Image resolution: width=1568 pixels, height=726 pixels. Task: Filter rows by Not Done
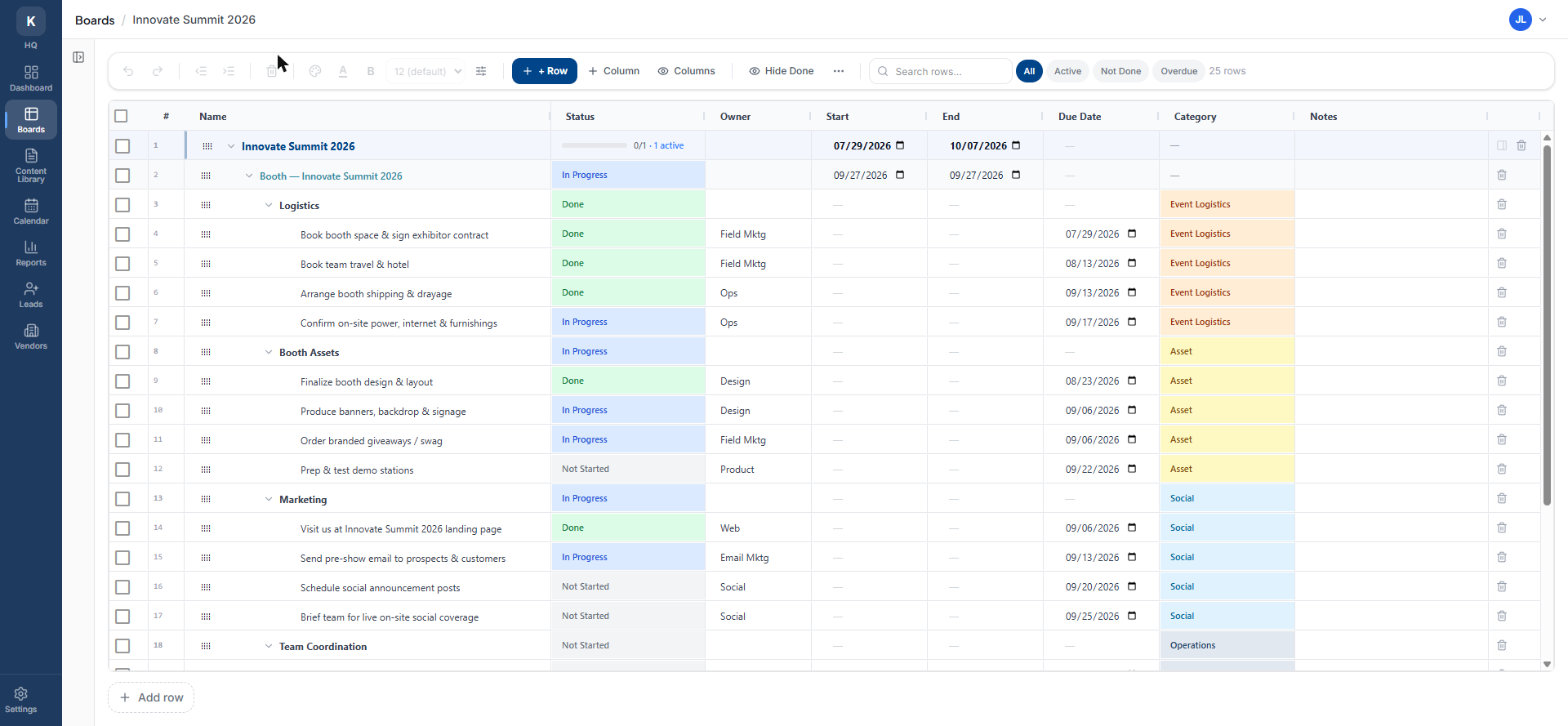pos(1120,71)
